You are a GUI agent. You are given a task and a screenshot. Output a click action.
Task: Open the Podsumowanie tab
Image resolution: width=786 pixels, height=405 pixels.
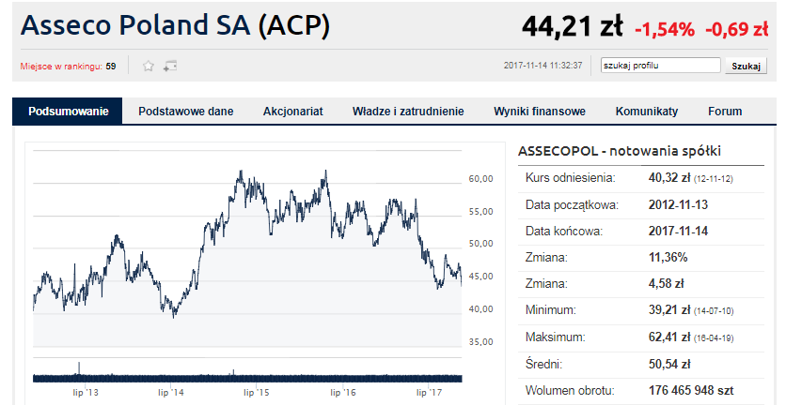click(x=68, y=111)
